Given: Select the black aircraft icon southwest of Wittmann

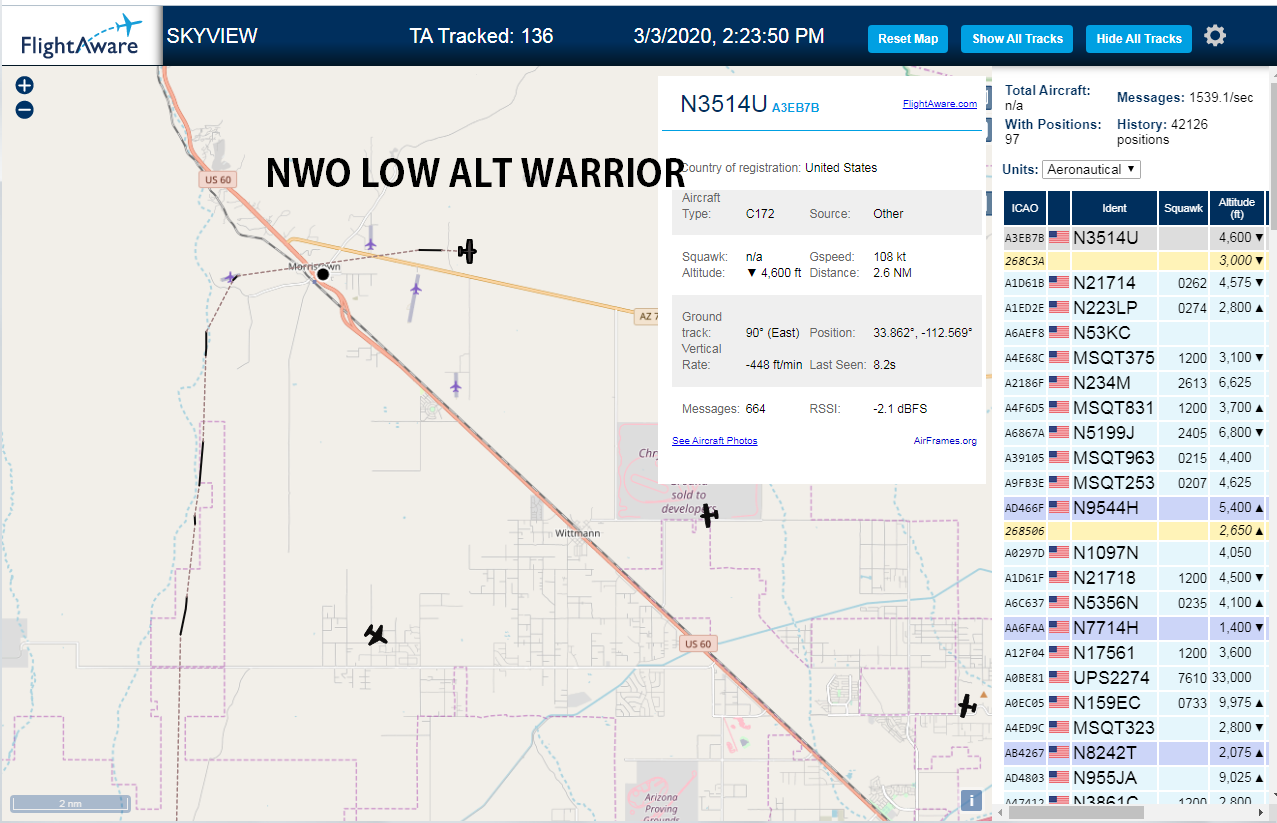Looking at the screenshot, I should [x=376, y=634].
